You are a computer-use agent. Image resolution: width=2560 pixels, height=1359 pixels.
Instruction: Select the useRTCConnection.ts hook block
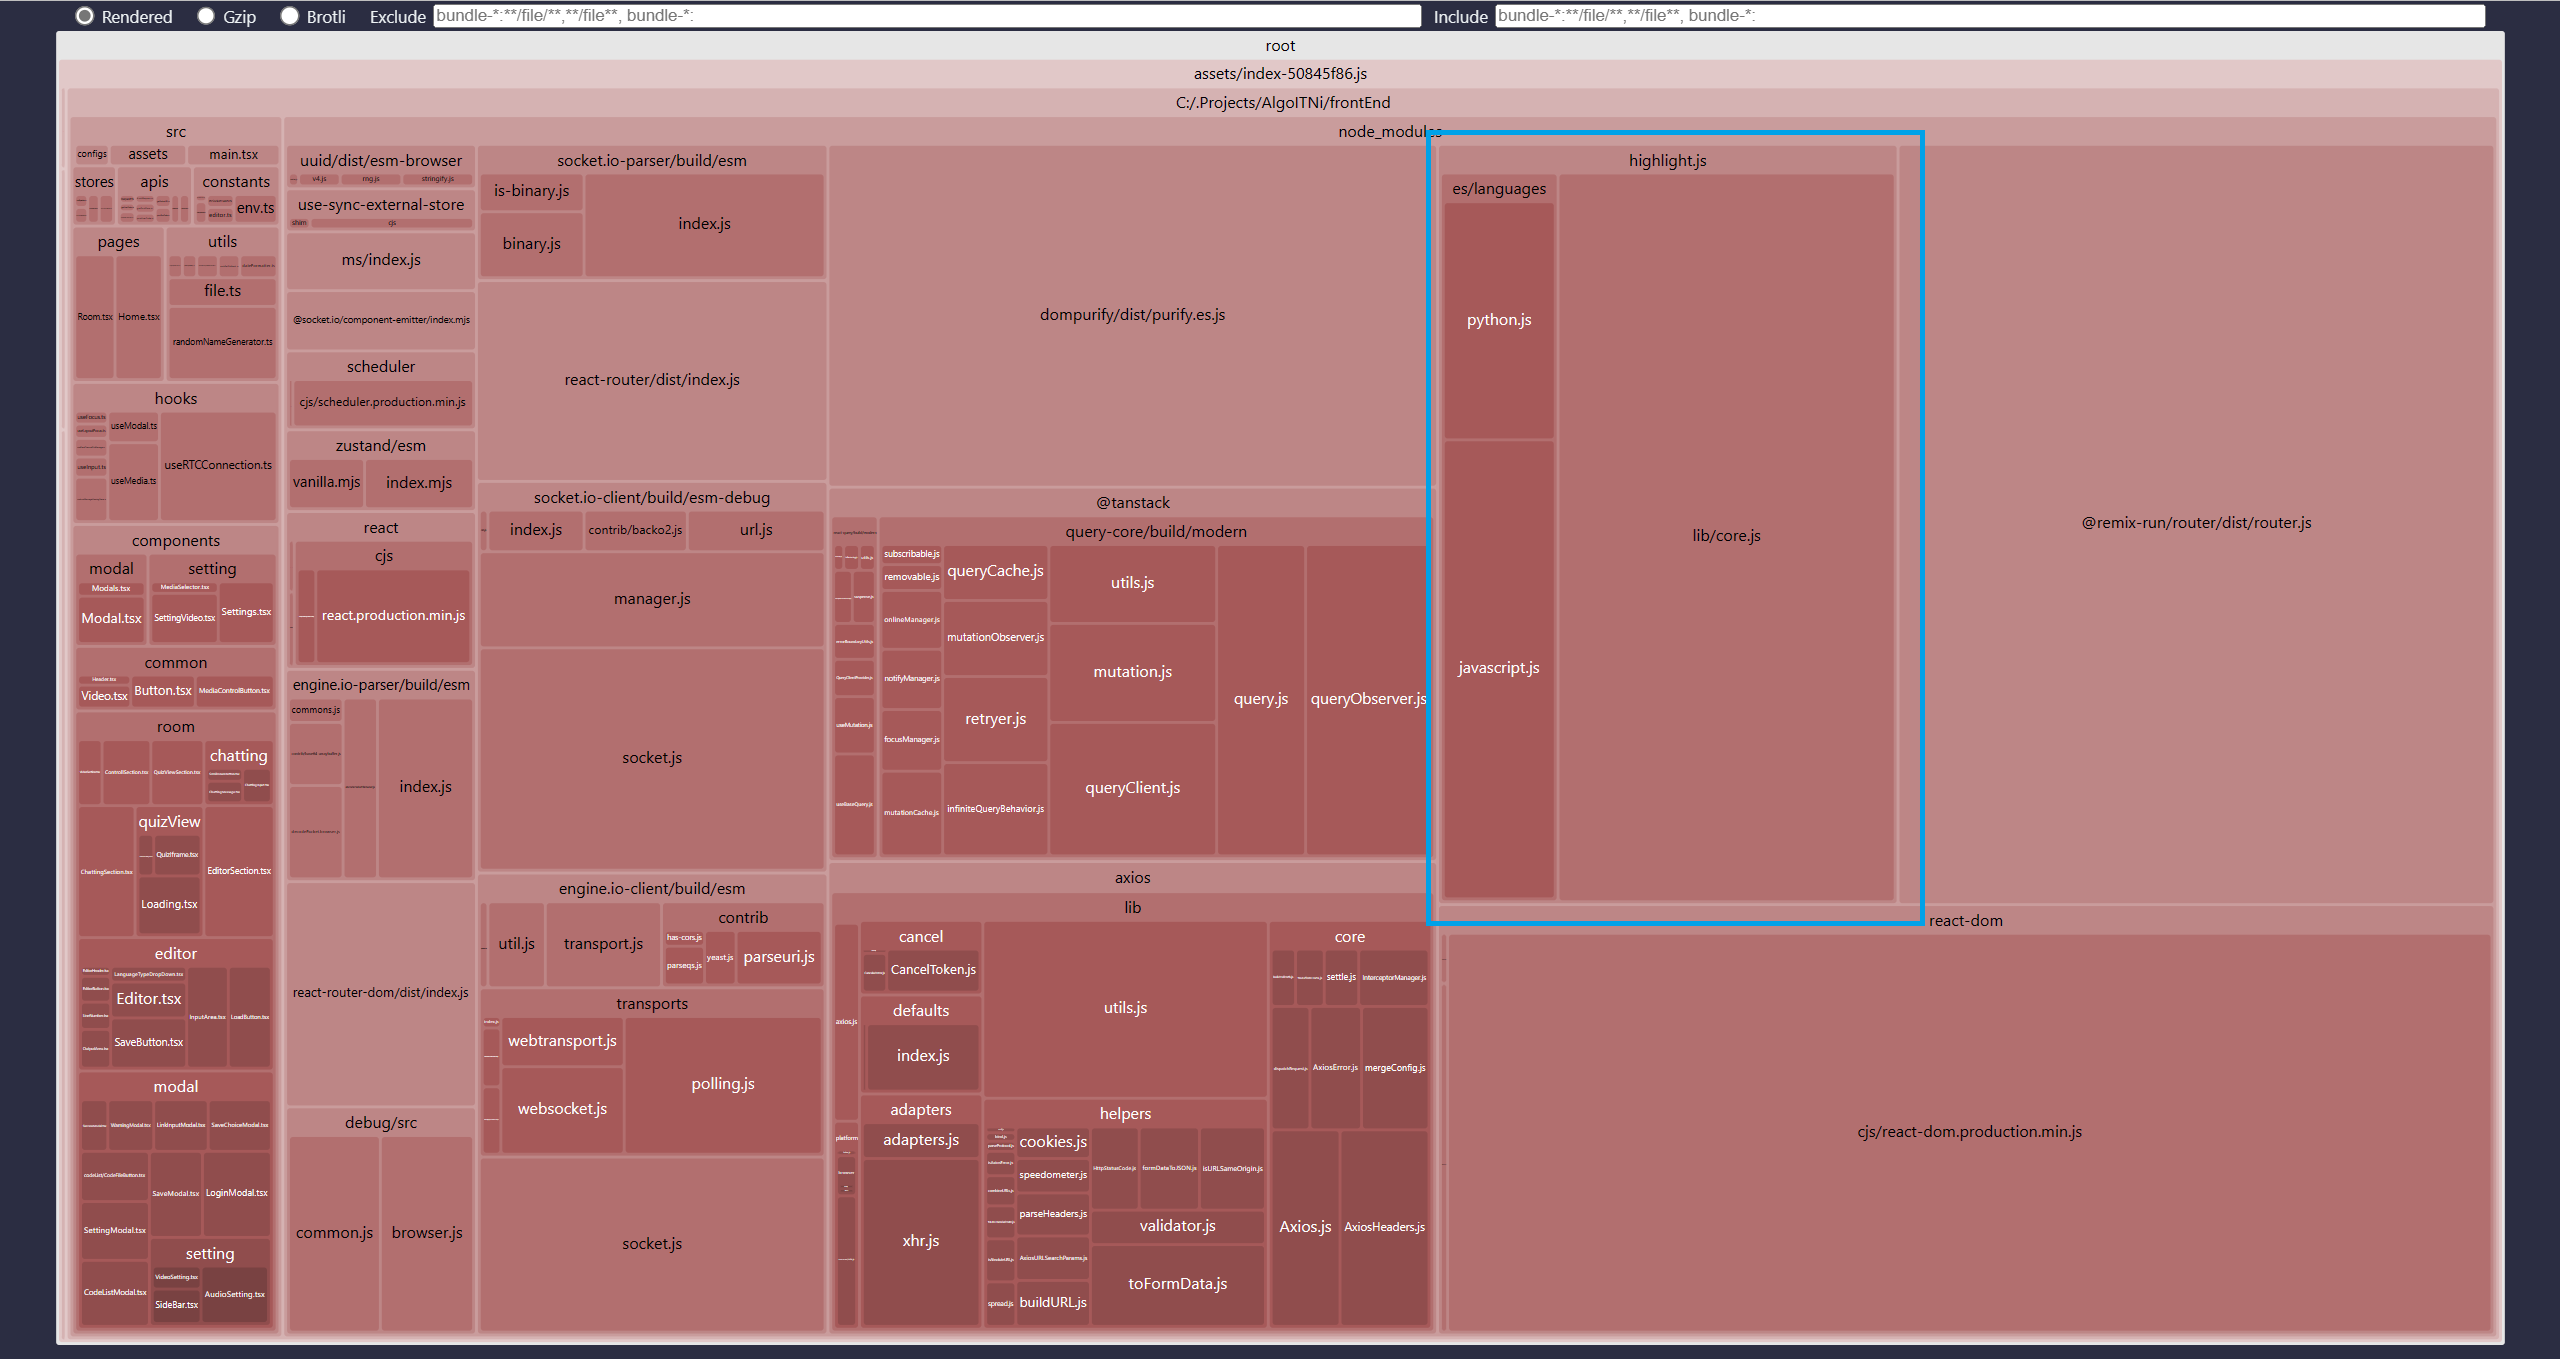pyautogui.click(x=218, y=465)
